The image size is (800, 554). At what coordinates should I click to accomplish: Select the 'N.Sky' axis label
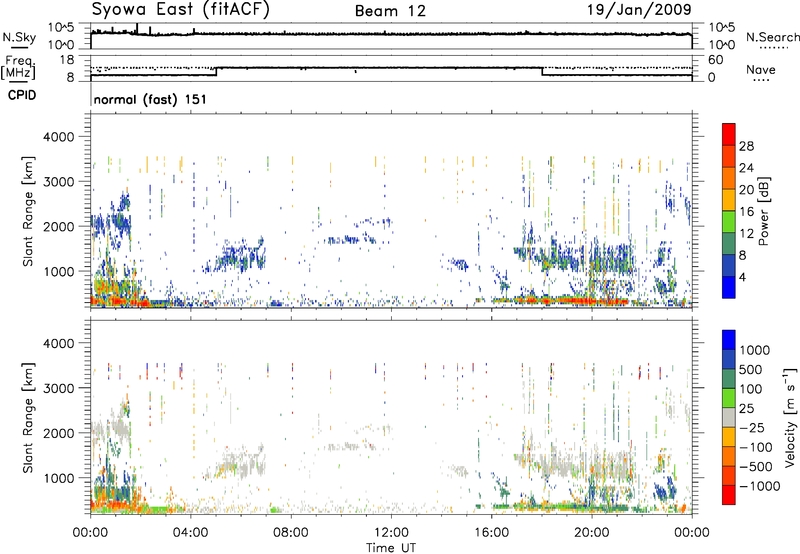tap(19, 38)
